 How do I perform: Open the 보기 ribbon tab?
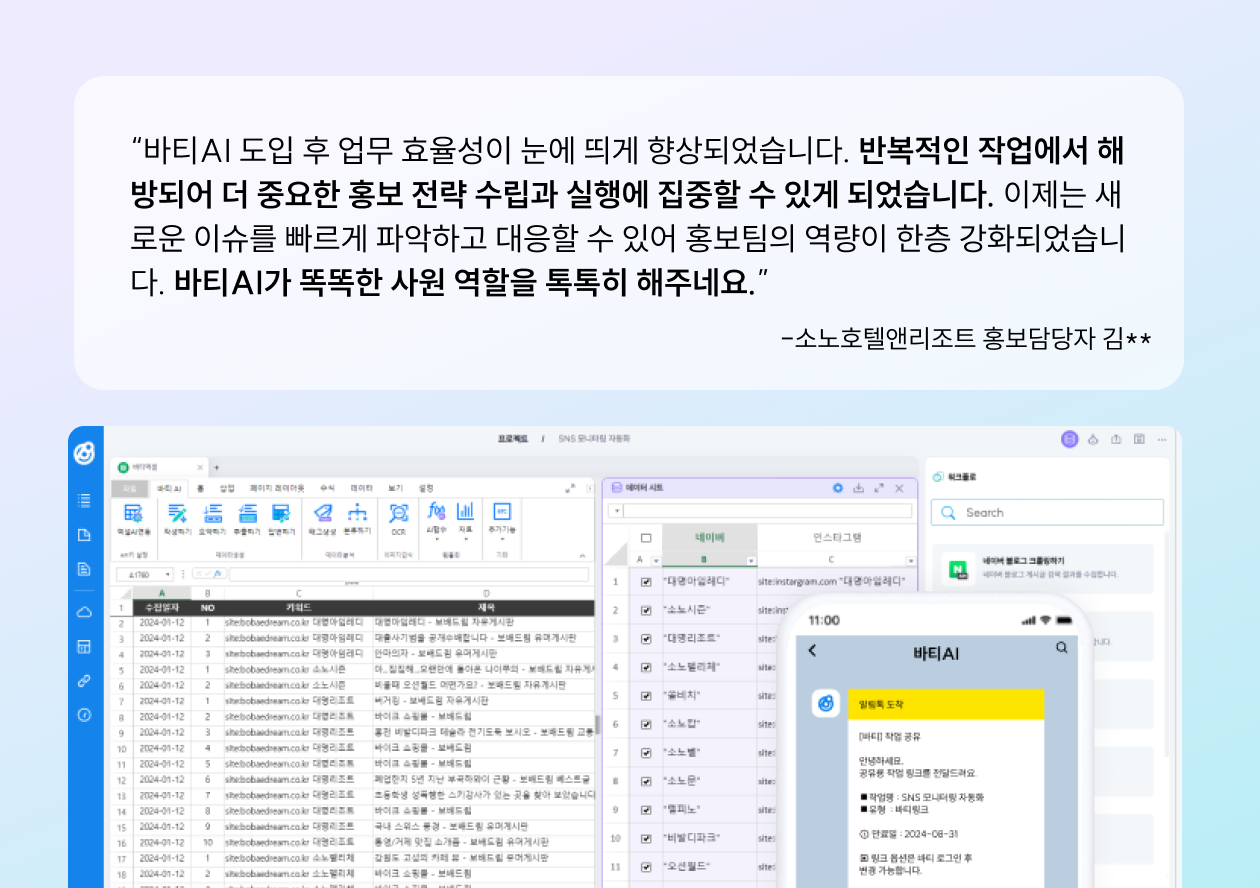click(396, 488)
